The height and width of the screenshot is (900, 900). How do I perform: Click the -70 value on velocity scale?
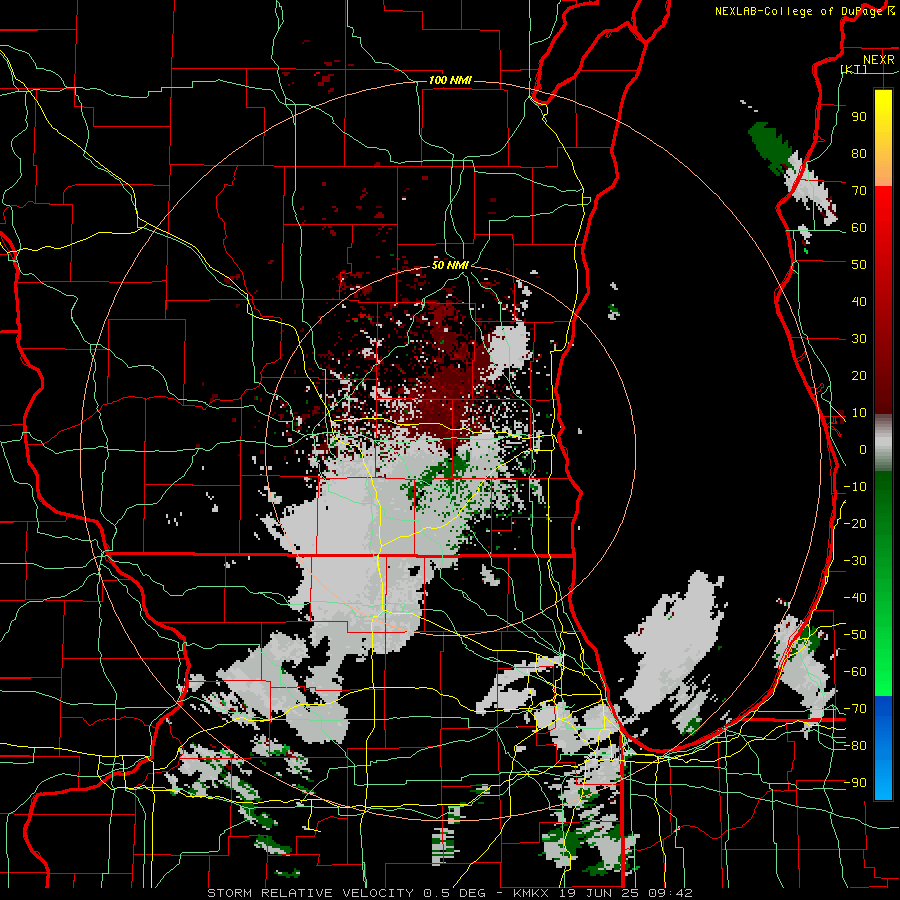tap(855, 709)
